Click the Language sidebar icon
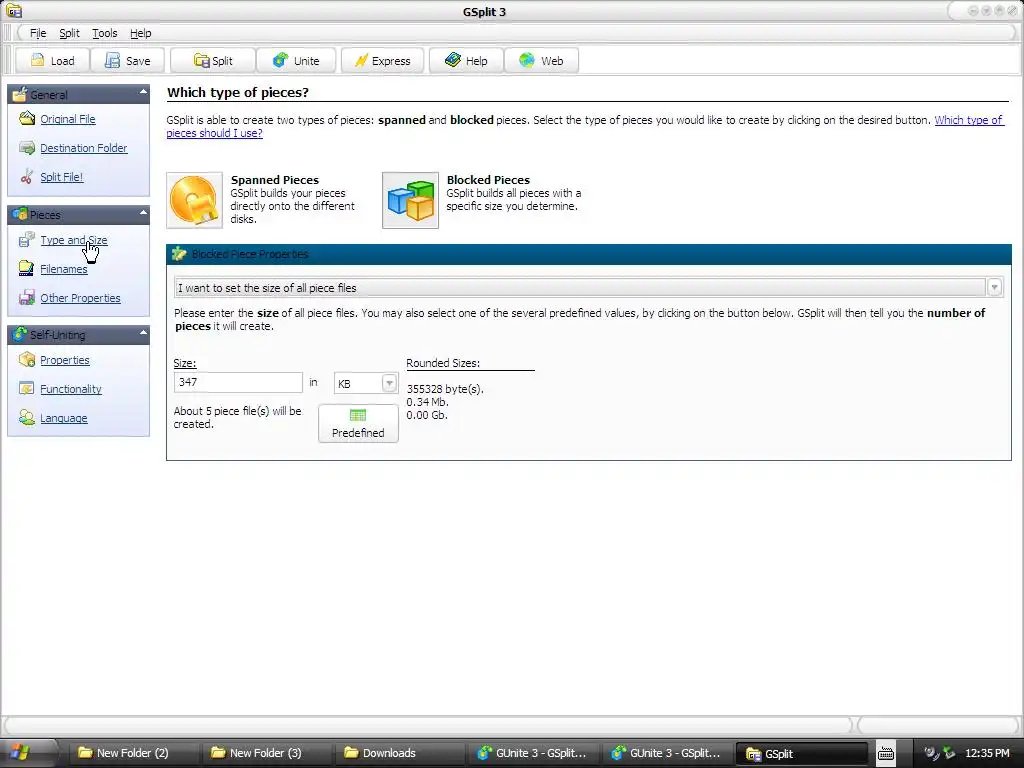This screenshot has width=1024, height=768. pyautogui.click(x=27, y=417)
